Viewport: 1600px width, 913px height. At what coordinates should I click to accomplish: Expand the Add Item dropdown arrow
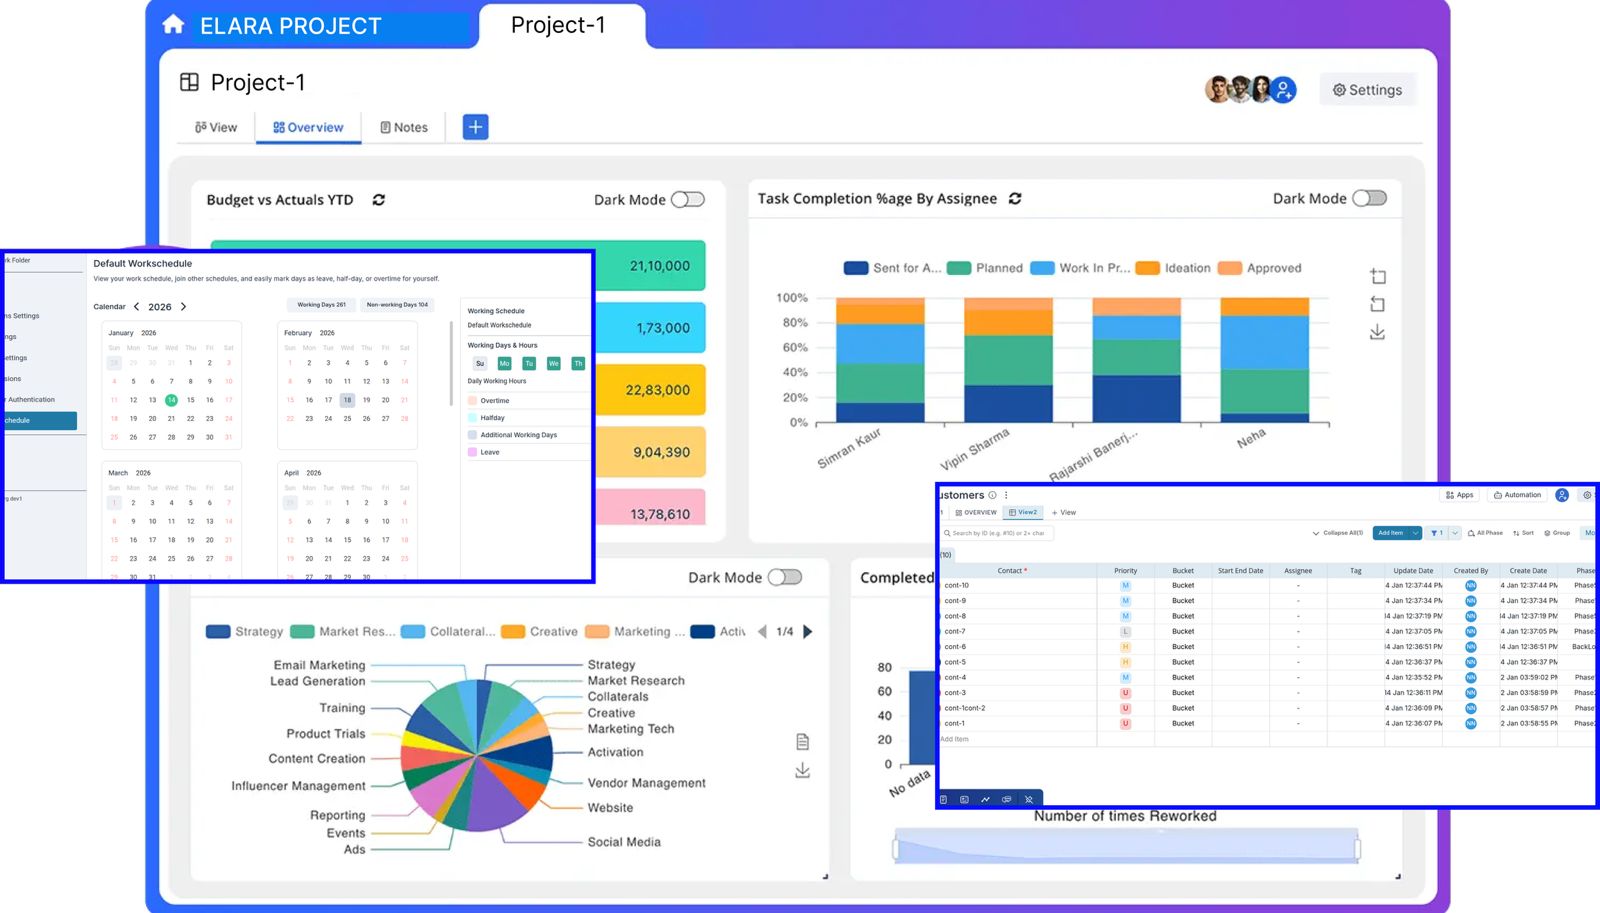point(1416,533)
